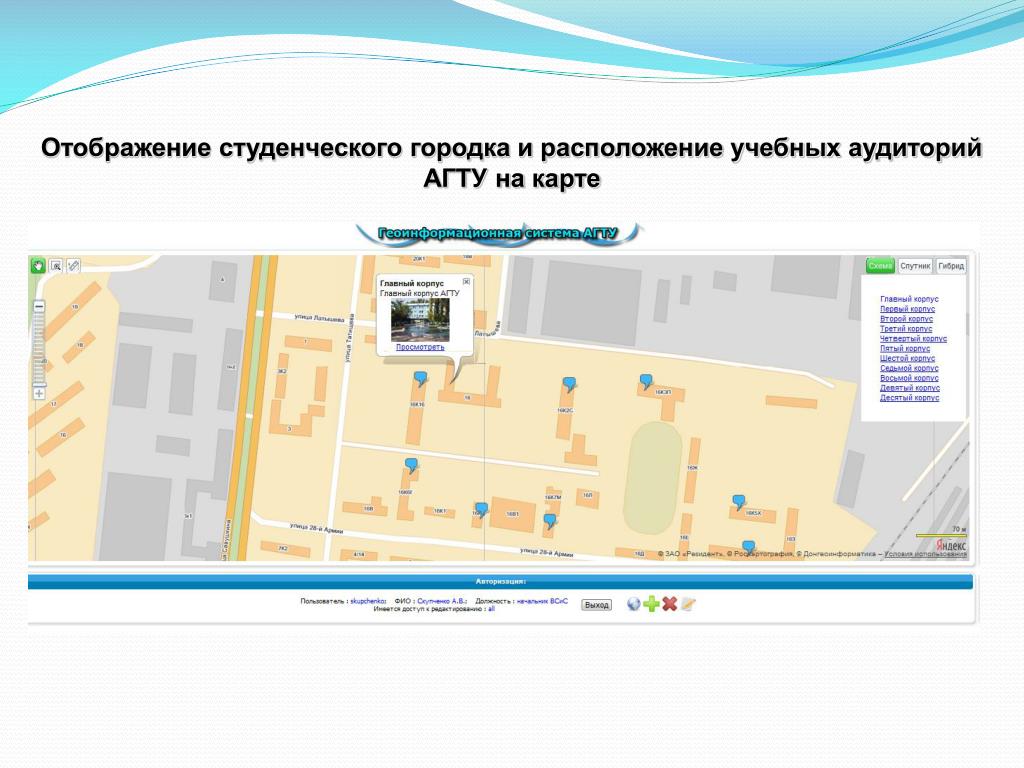
Task: Click the Авторизация header bar
Action: [x=500, y=581]
